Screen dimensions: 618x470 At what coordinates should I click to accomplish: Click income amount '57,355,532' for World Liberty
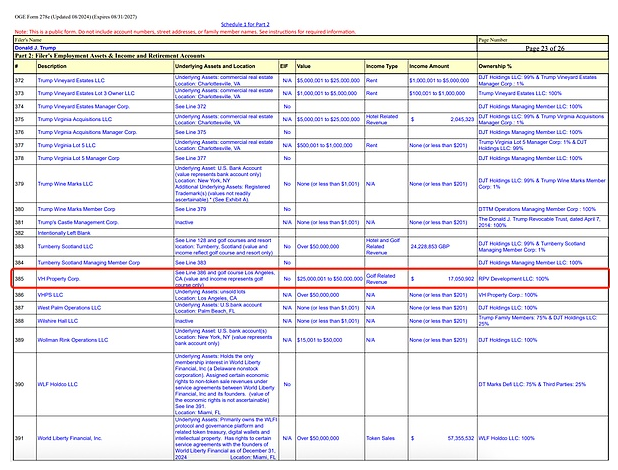click(461, 438)
